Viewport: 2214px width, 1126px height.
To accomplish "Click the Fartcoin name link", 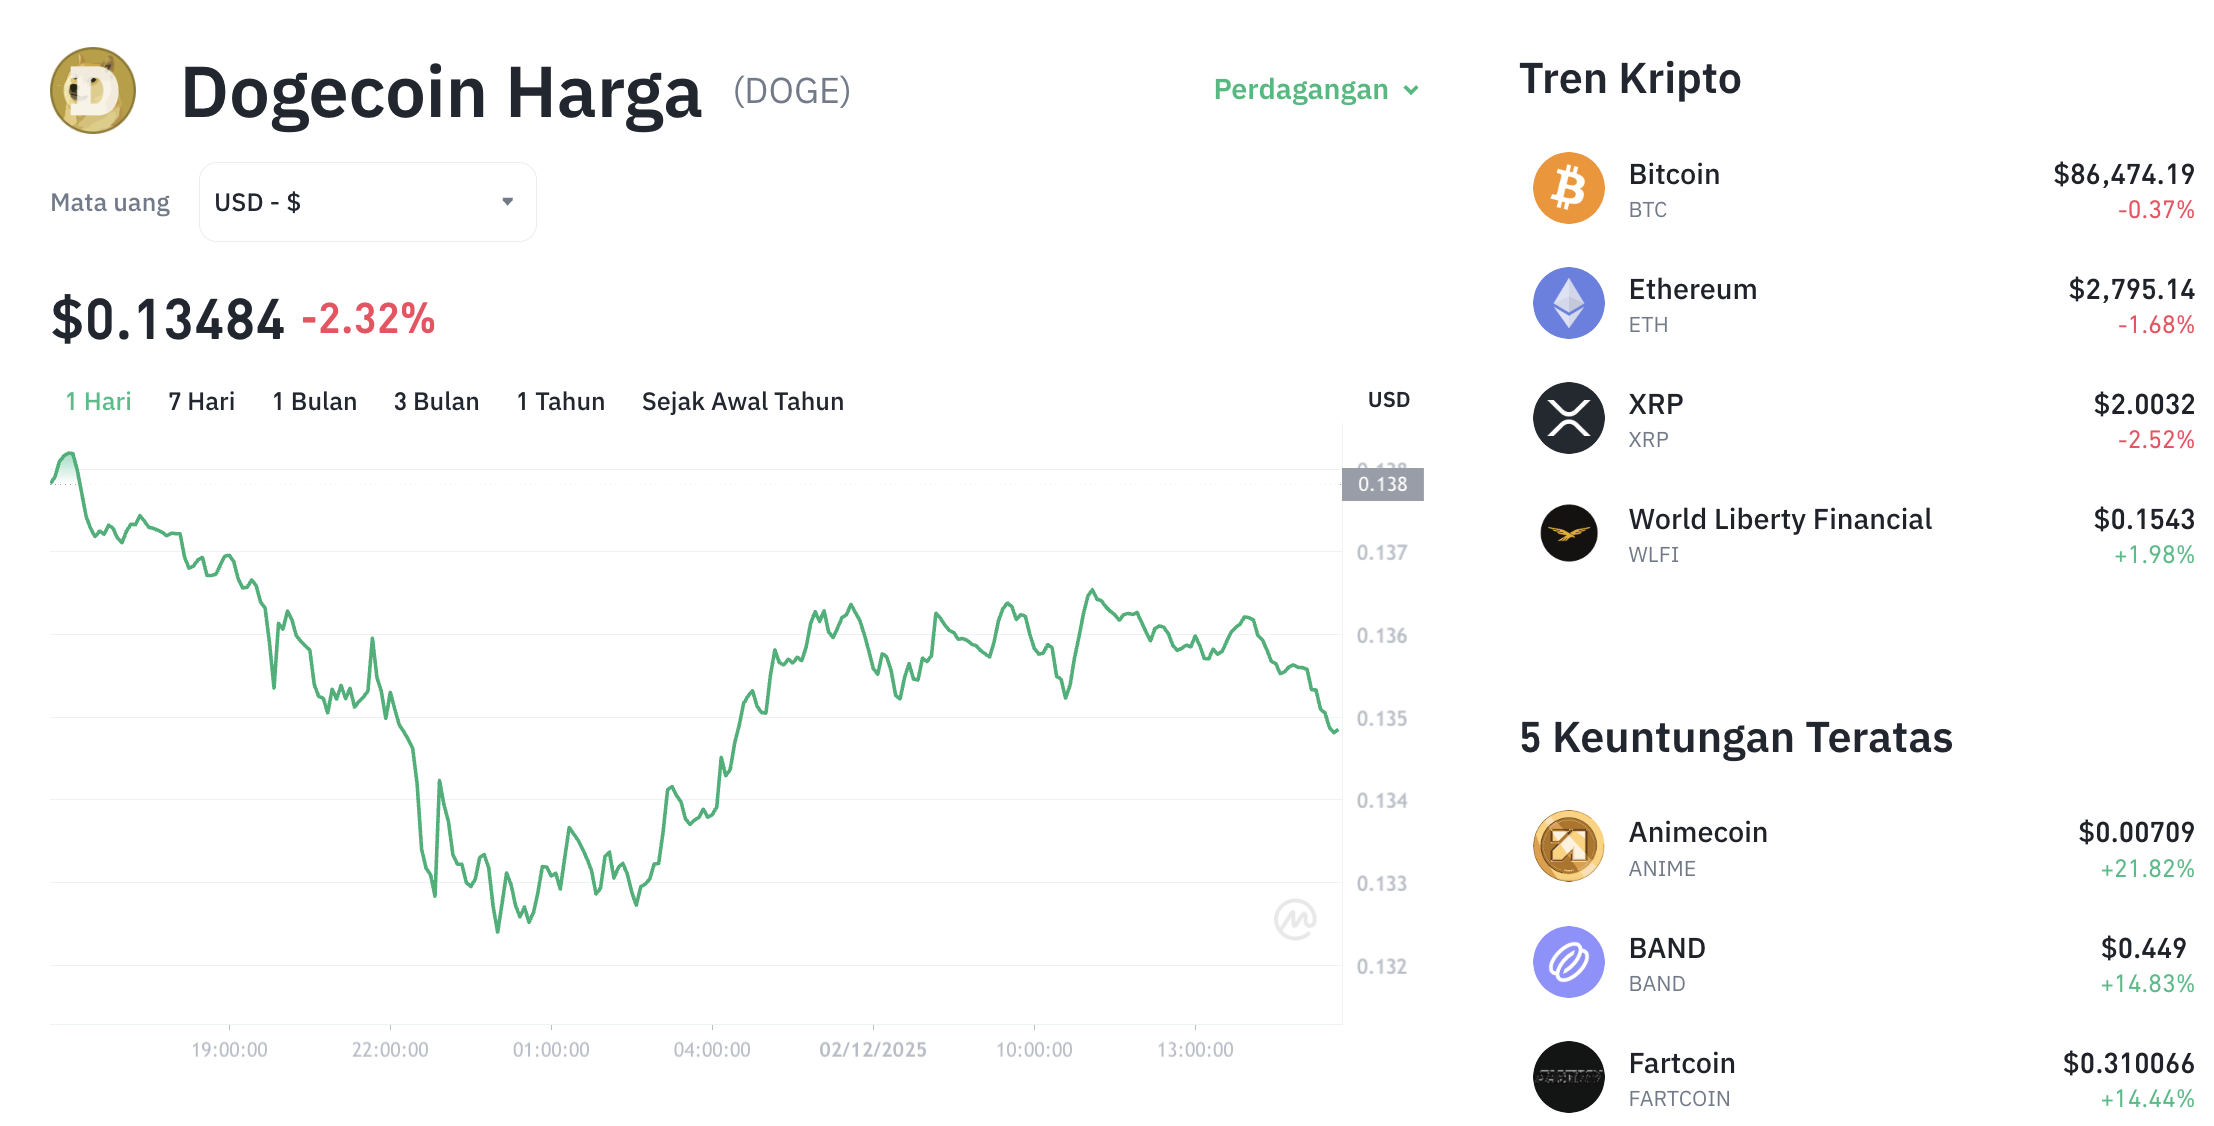I will [x=1682, y=1063].
